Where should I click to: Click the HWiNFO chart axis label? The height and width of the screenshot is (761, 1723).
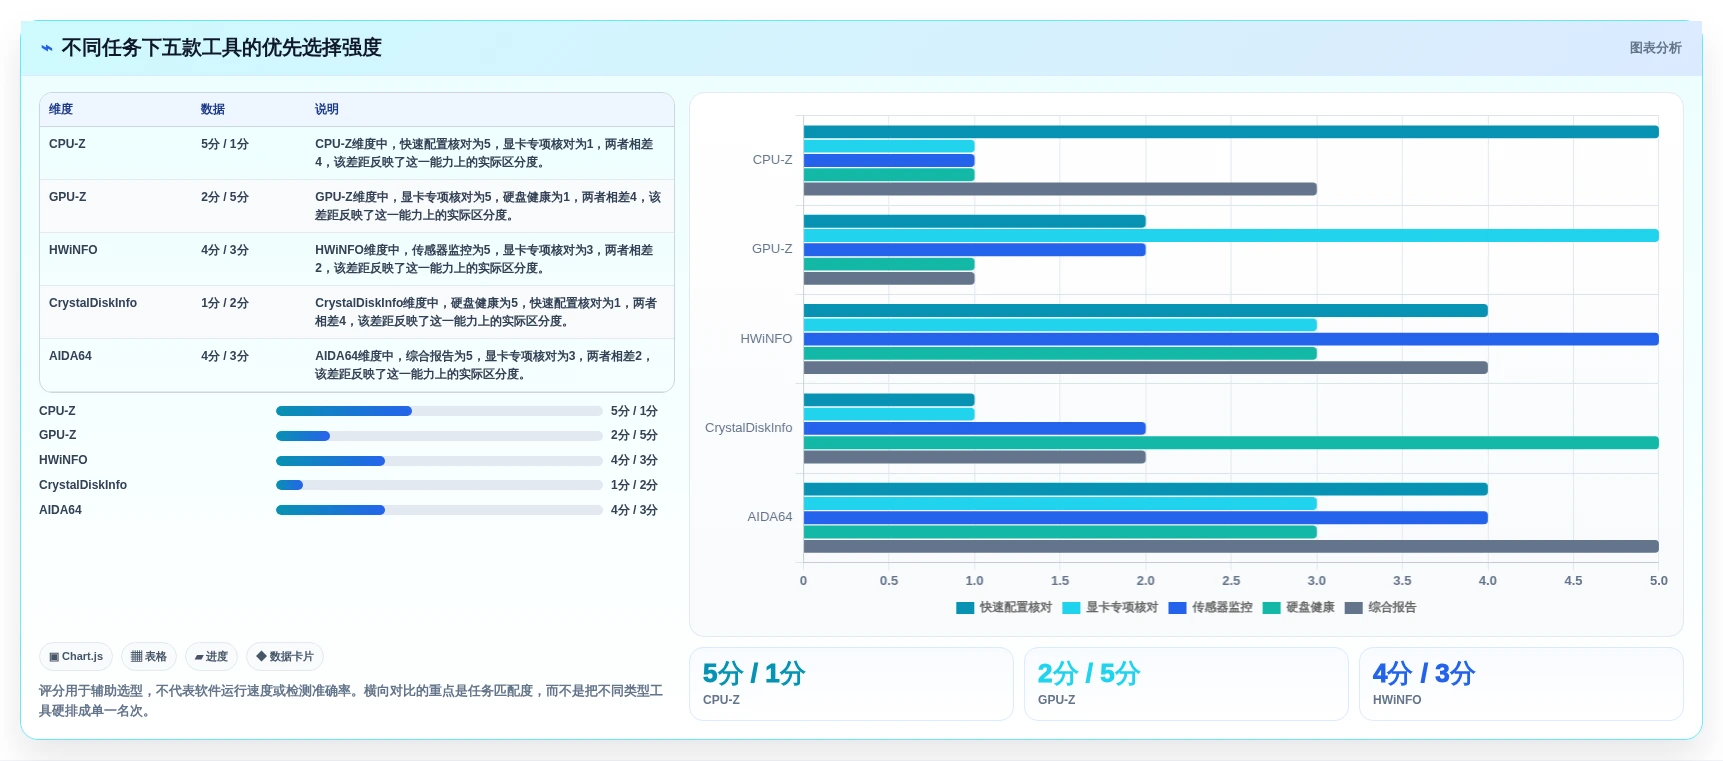click(766, 339)
